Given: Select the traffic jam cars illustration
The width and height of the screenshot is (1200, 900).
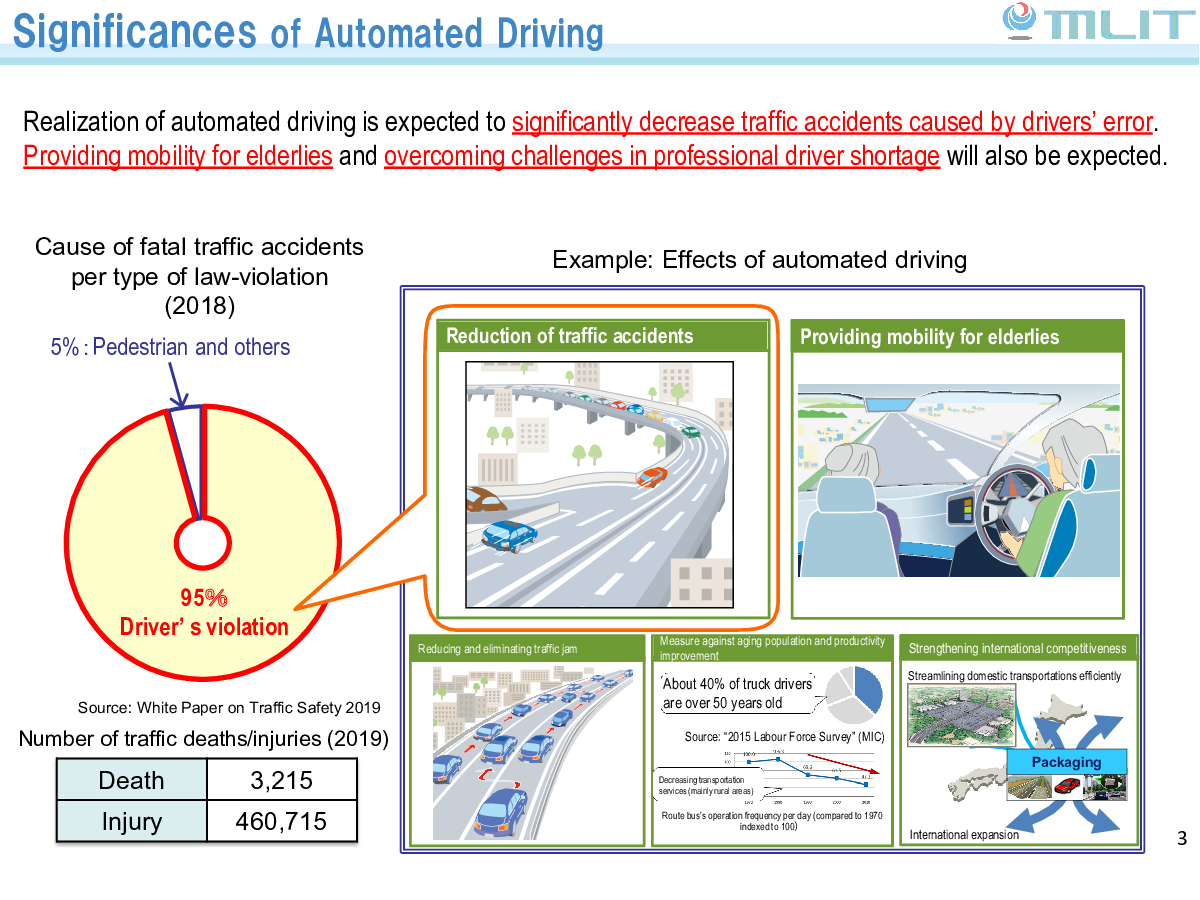Looking at the screenshot, I should coord(532,753).
